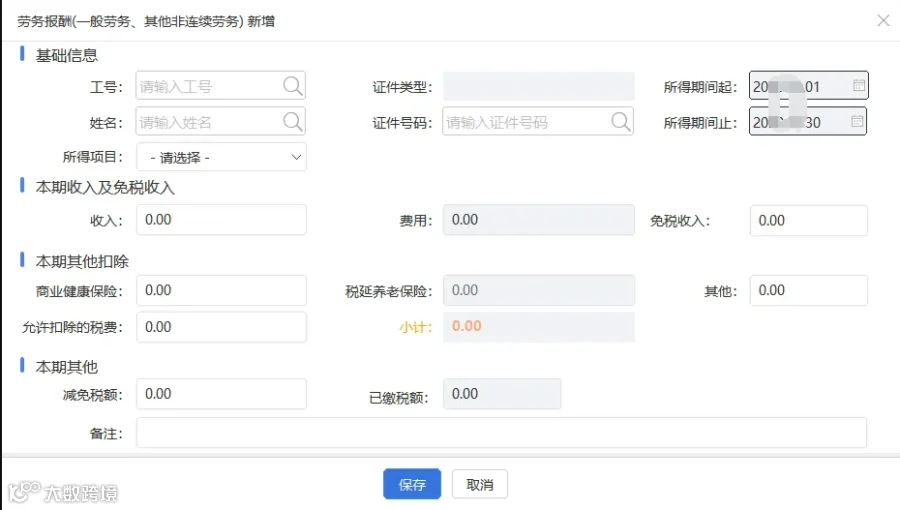Viewport: 900px width, 510px height.
Task: Cancel with the 取消 button
Action: 479,484
